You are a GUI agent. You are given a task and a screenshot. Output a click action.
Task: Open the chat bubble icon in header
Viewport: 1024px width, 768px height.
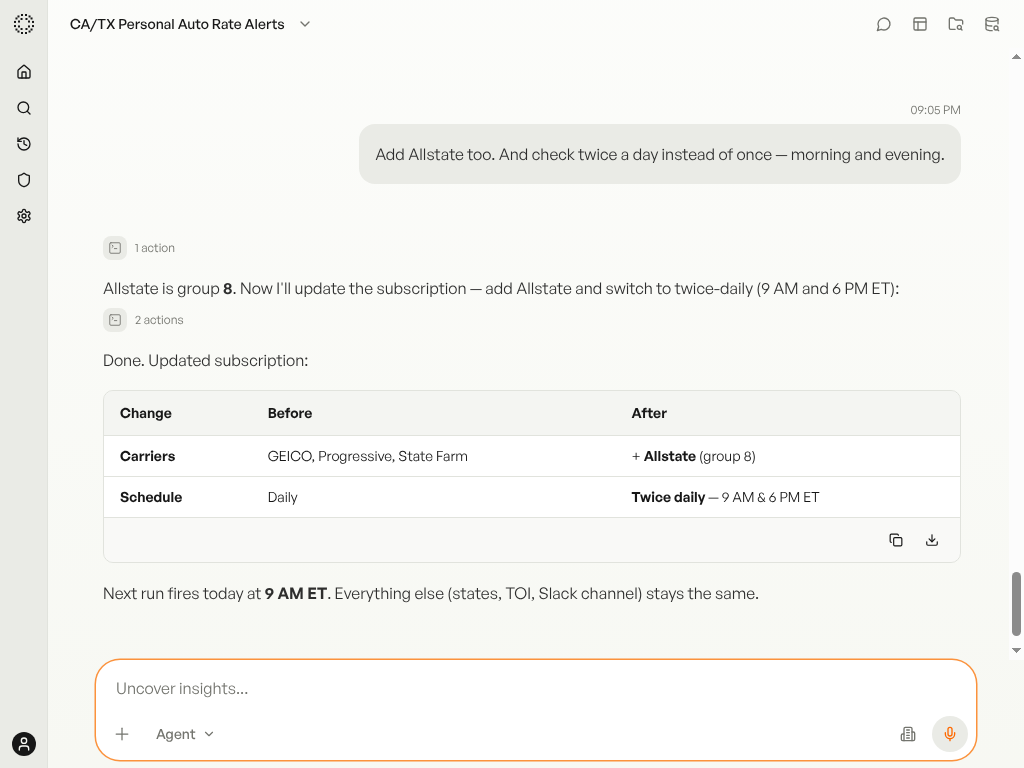[884, 24]
